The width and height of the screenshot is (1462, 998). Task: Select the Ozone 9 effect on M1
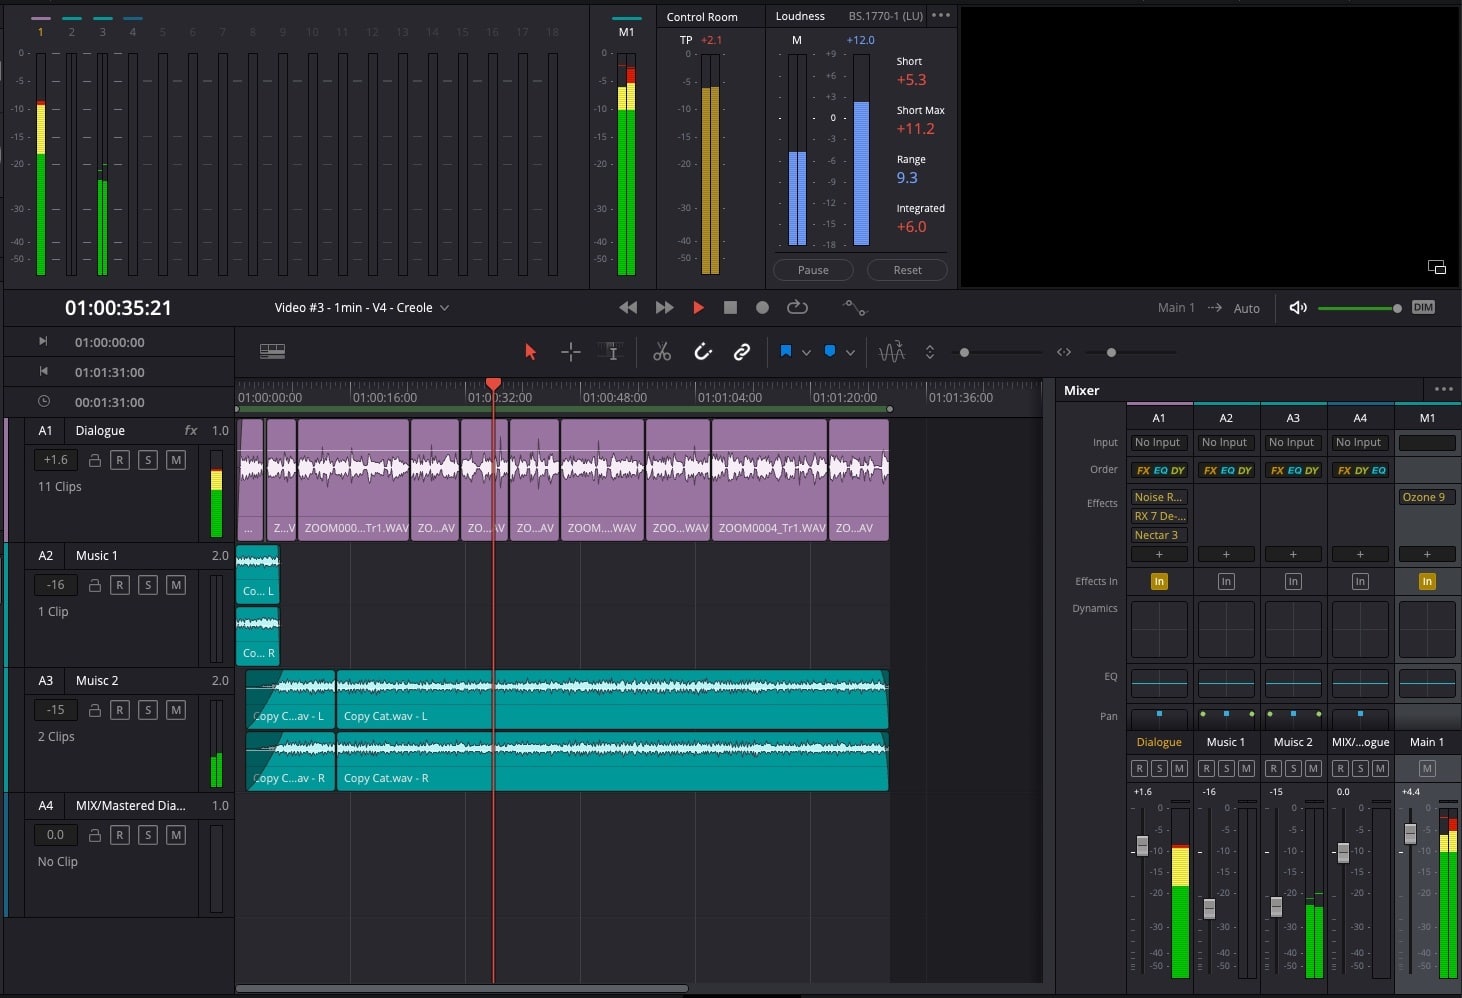point(1426,497)
